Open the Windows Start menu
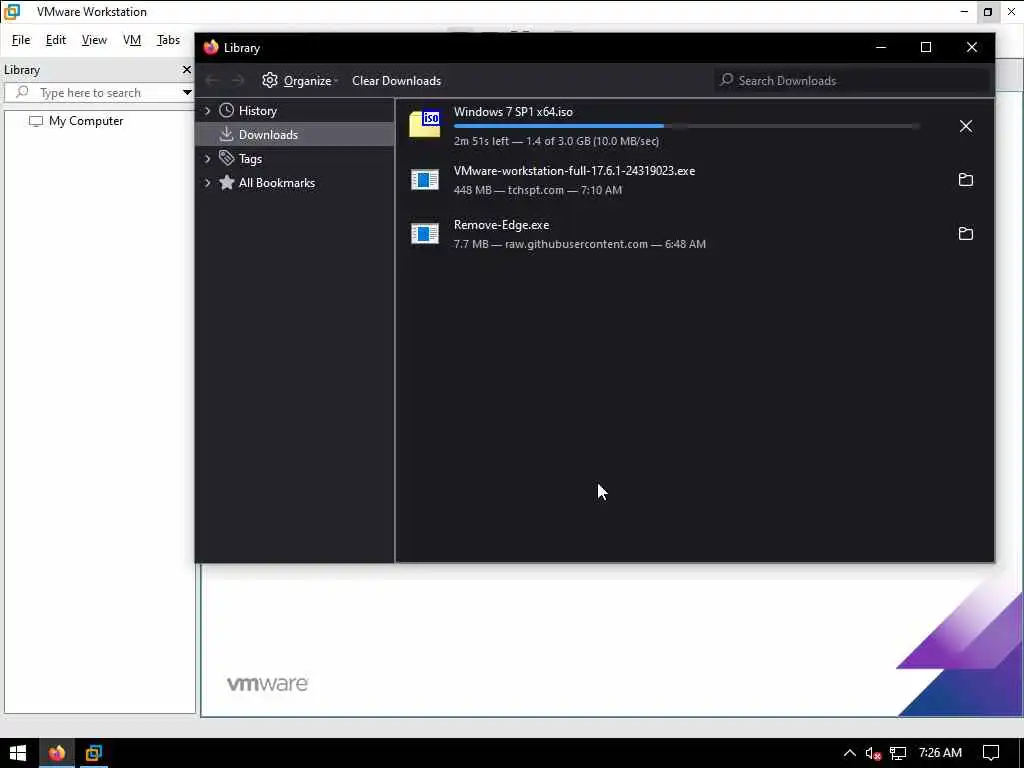 18,753
